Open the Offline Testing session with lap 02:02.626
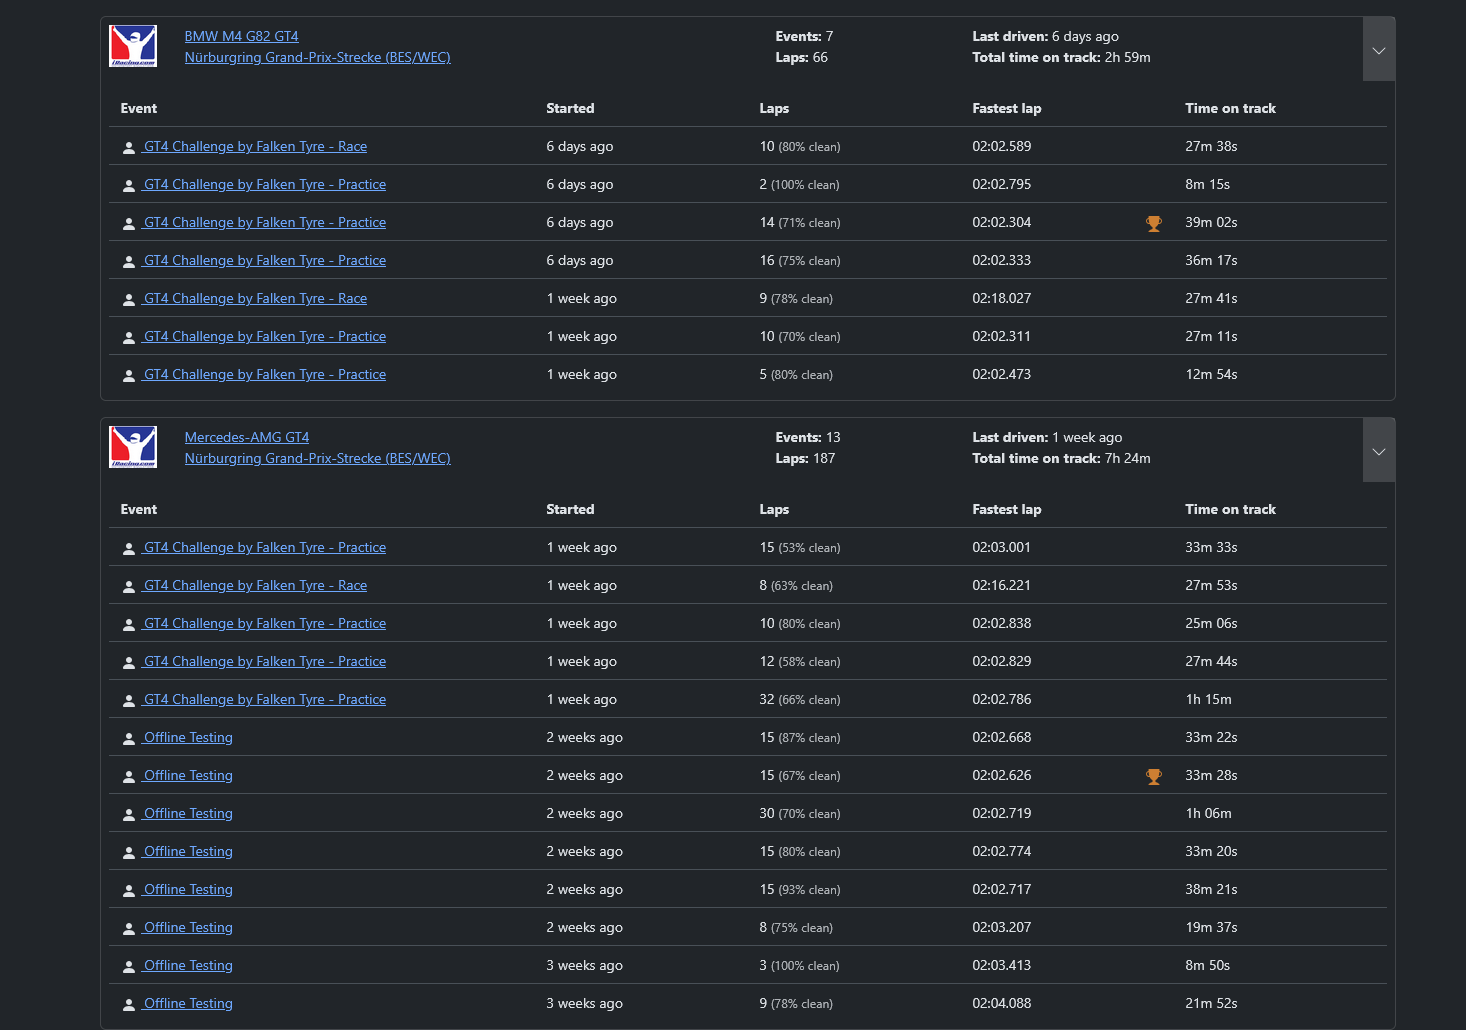Image resolution: width=1466 pixels, height=1030 pixels. tap(188, 775)
